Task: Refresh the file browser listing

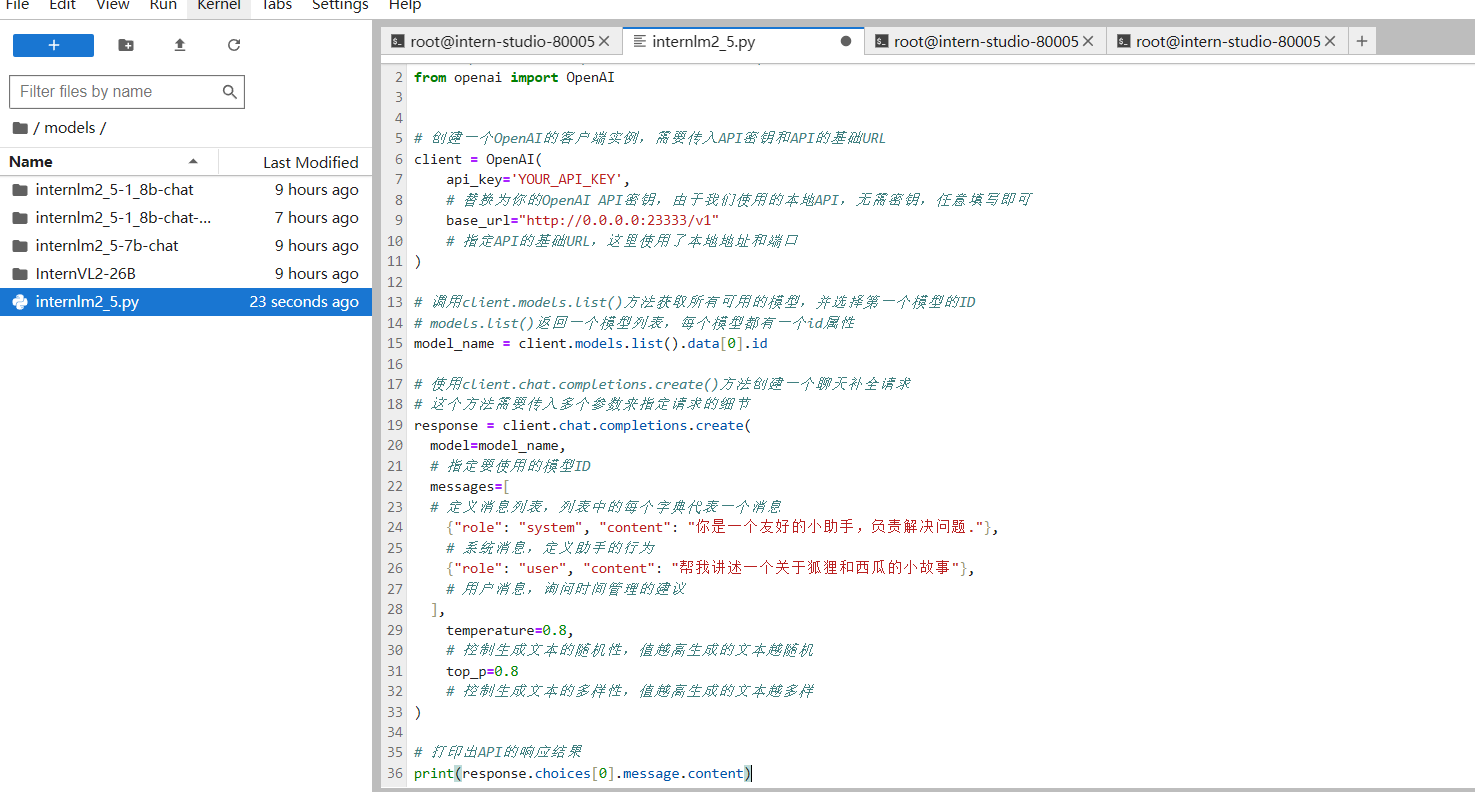Action: coord(233,45)
